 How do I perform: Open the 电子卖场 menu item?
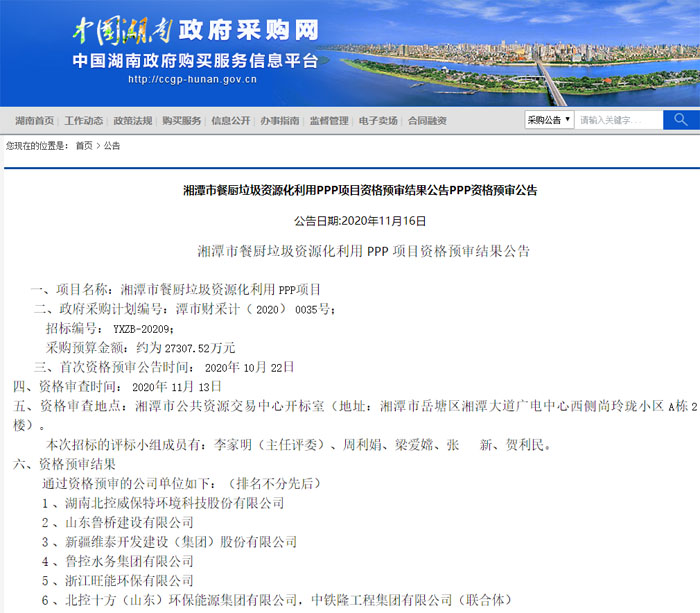coord(378,121)
